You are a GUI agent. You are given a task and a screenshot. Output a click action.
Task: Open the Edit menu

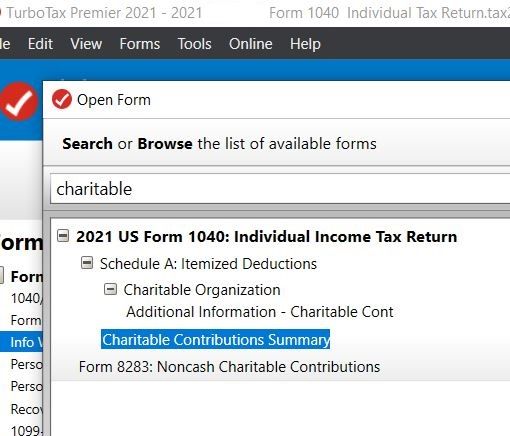click(40, 44)
